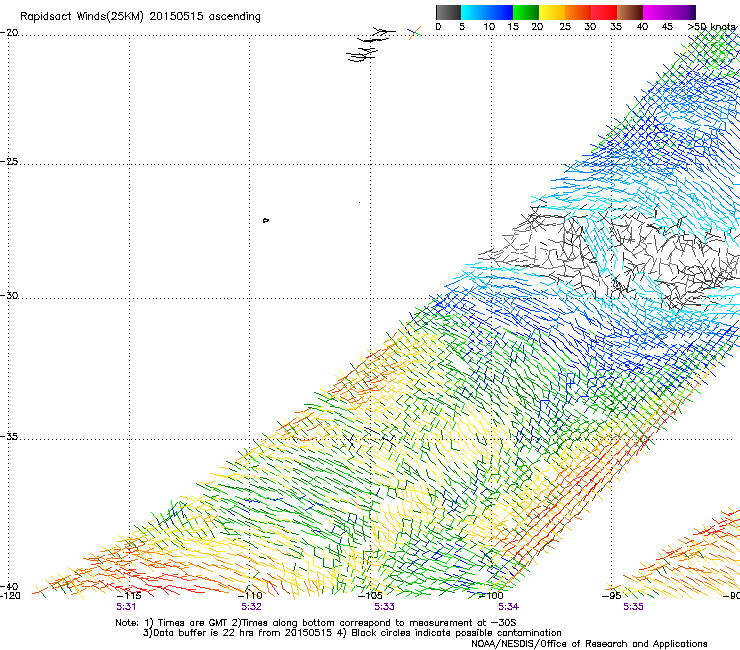
Task: Click the blue-orange crossed barb beside the legend
Action: [x=414, y=33]
